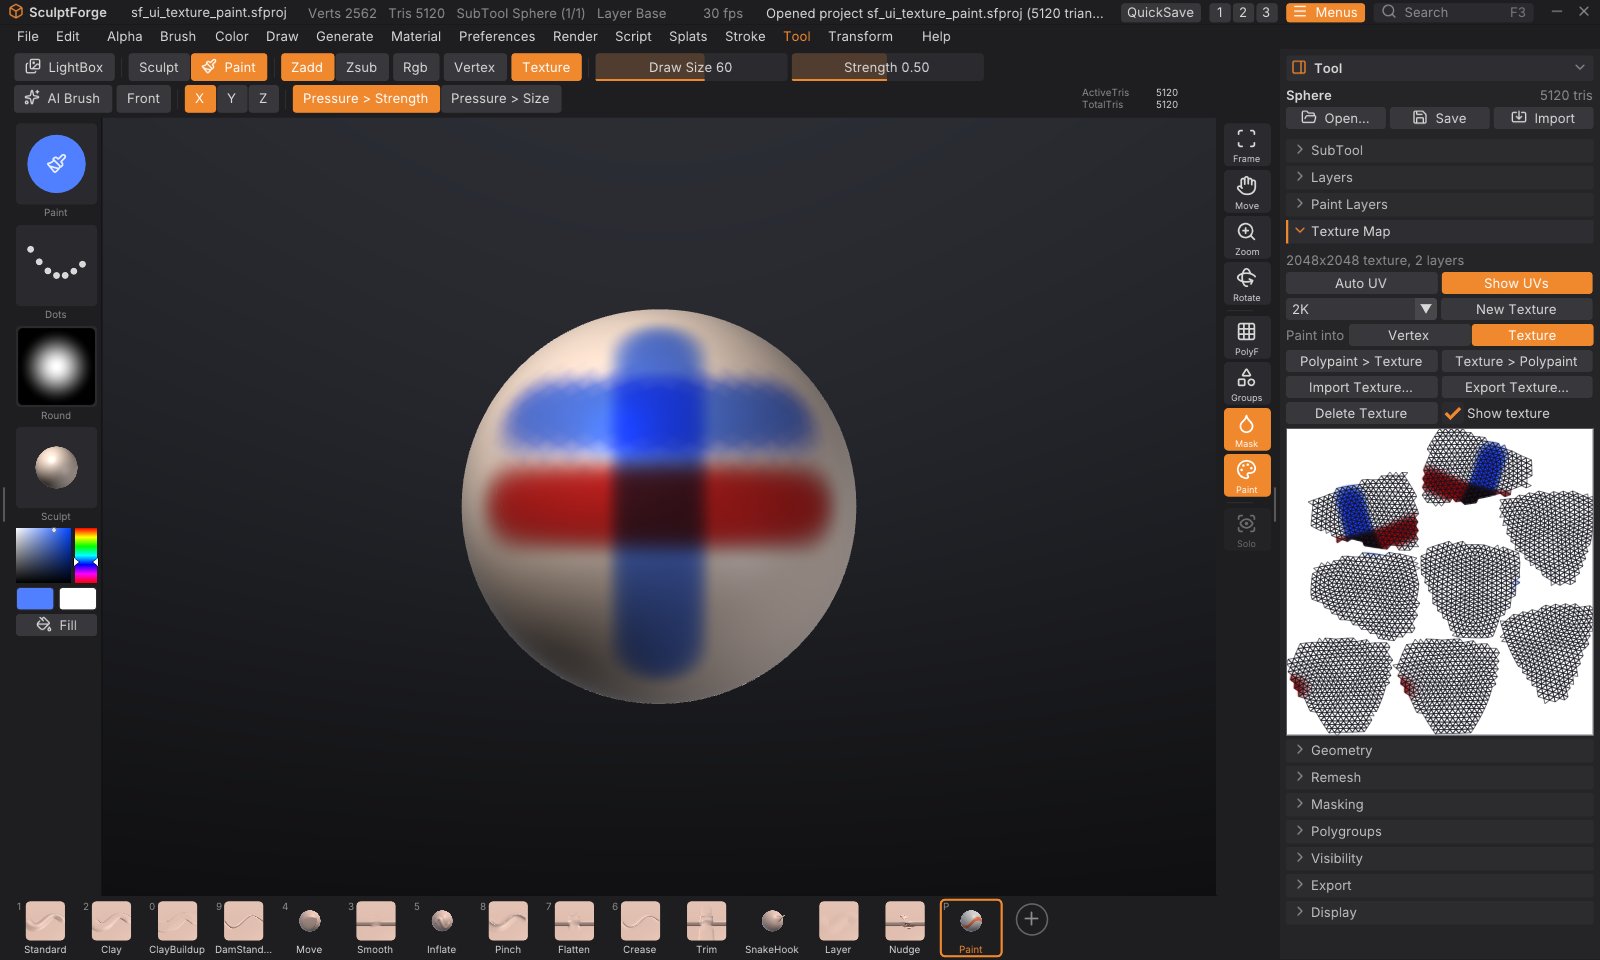Enable Zsub mode
Image resolution: width=1600 pixels, height=960 pixels.
361,67
